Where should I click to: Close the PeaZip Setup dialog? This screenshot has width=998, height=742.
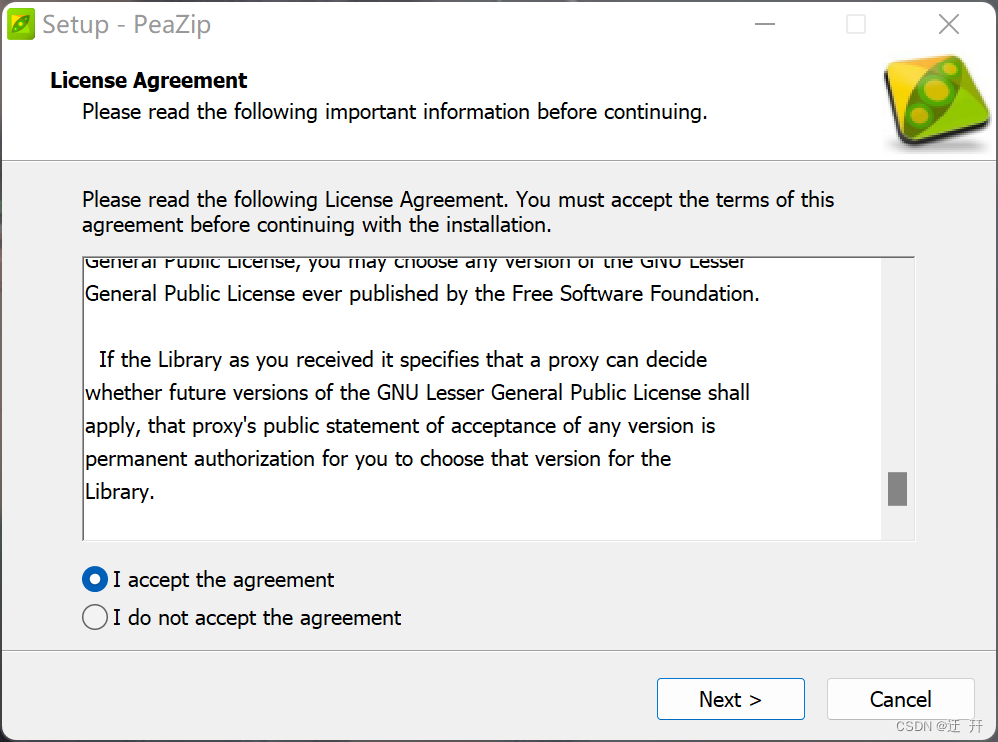click(x=948, y=24)
